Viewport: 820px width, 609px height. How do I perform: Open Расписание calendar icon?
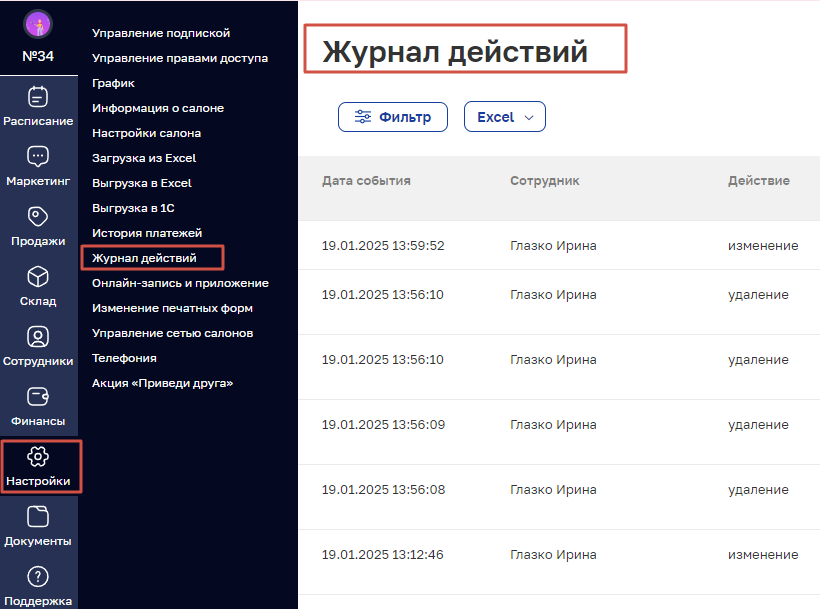[x=38, y=97]
